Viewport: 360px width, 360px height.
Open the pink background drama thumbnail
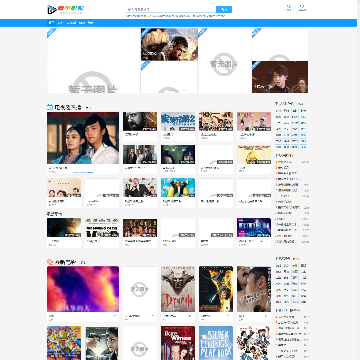pos(254,121)
